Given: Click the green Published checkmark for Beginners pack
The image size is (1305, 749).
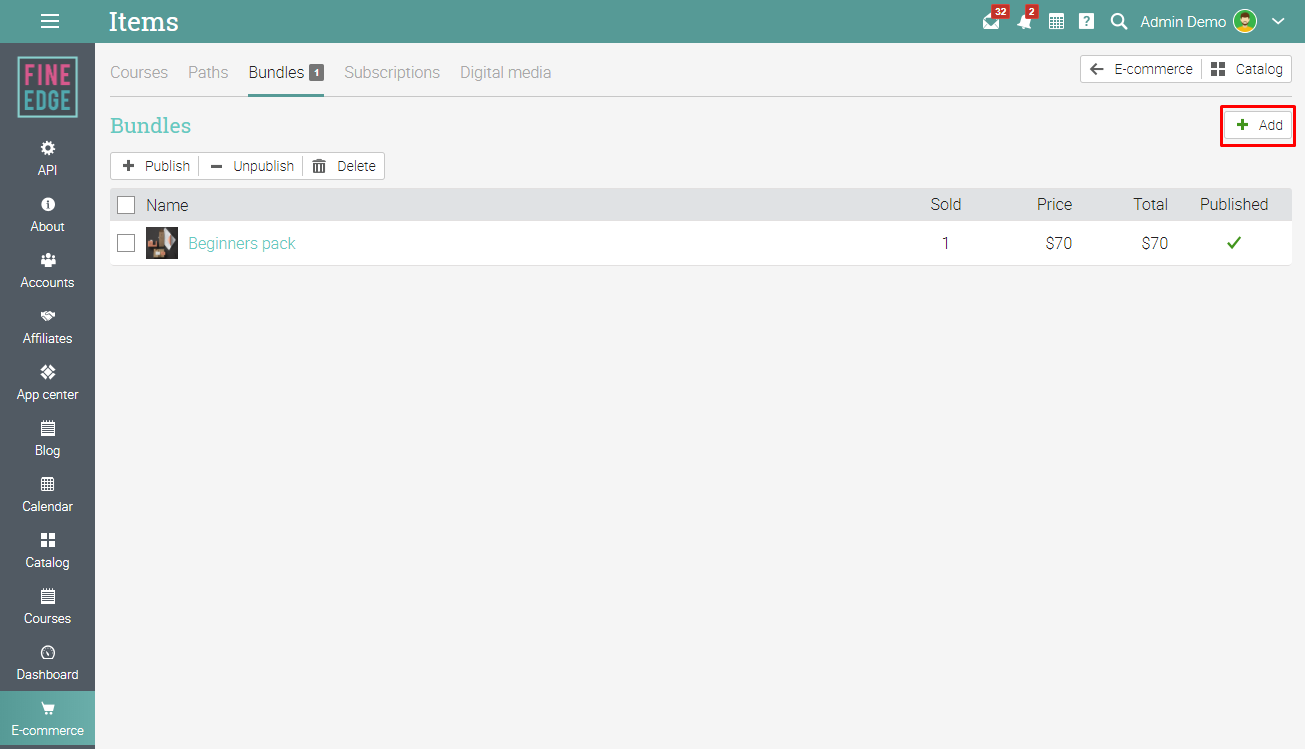Looking at the screenshot, I should [x=1234, y=243].
